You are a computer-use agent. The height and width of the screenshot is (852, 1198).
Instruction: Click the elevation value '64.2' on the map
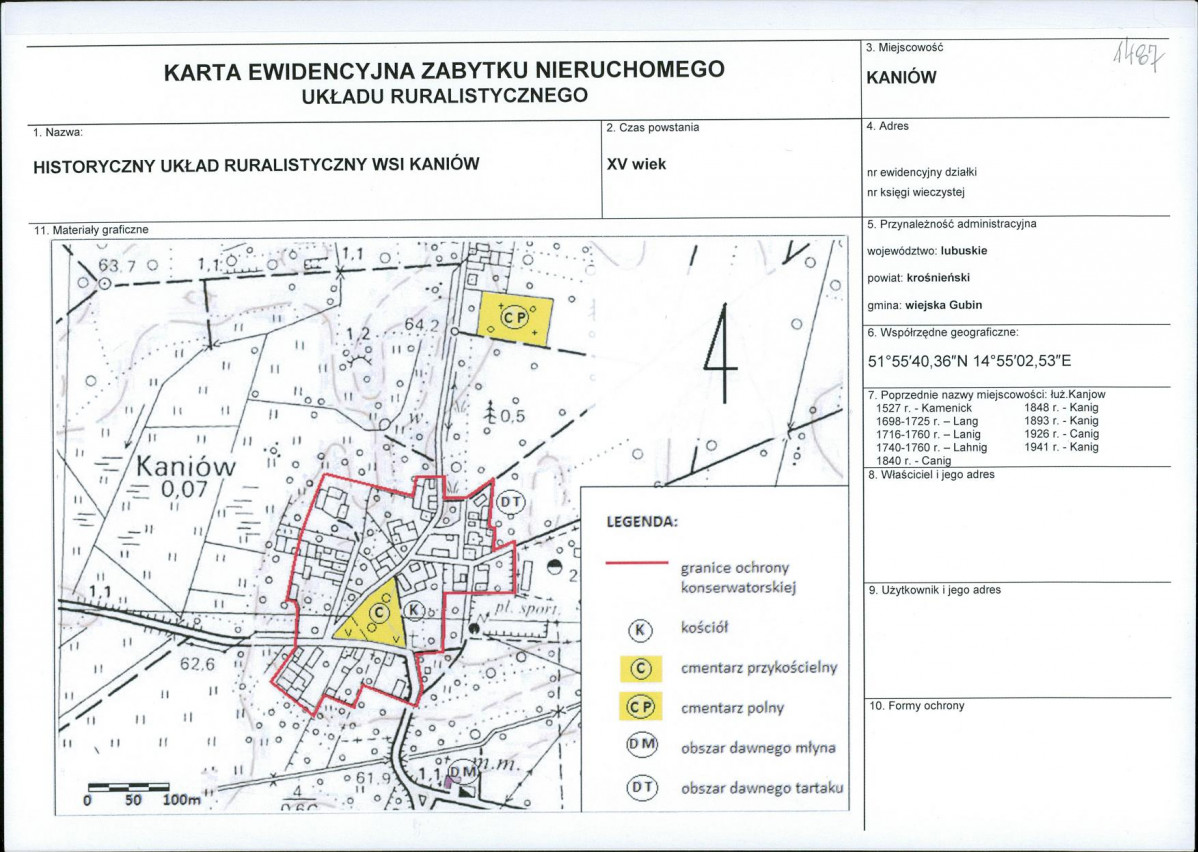(x=422, y=325)
